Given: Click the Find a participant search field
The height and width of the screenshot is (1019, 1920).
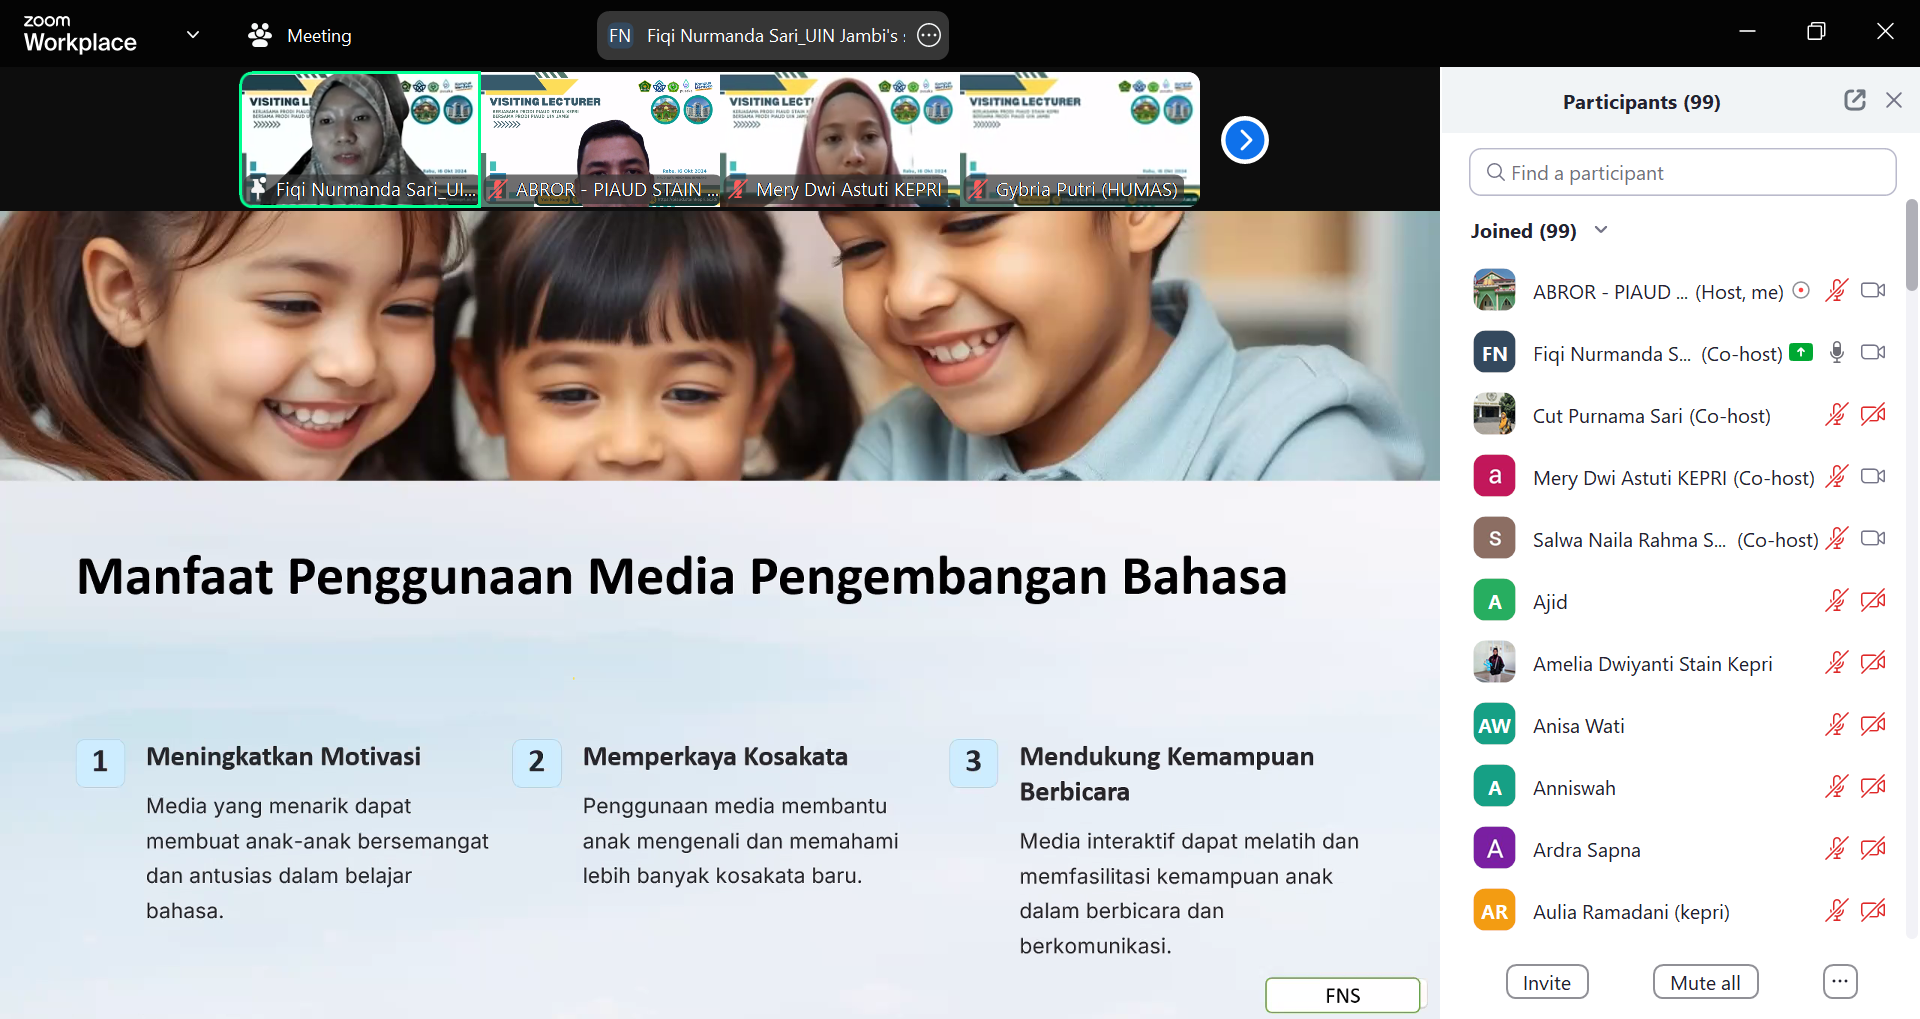Looking at the screenshot, I should click(1683, 172).
